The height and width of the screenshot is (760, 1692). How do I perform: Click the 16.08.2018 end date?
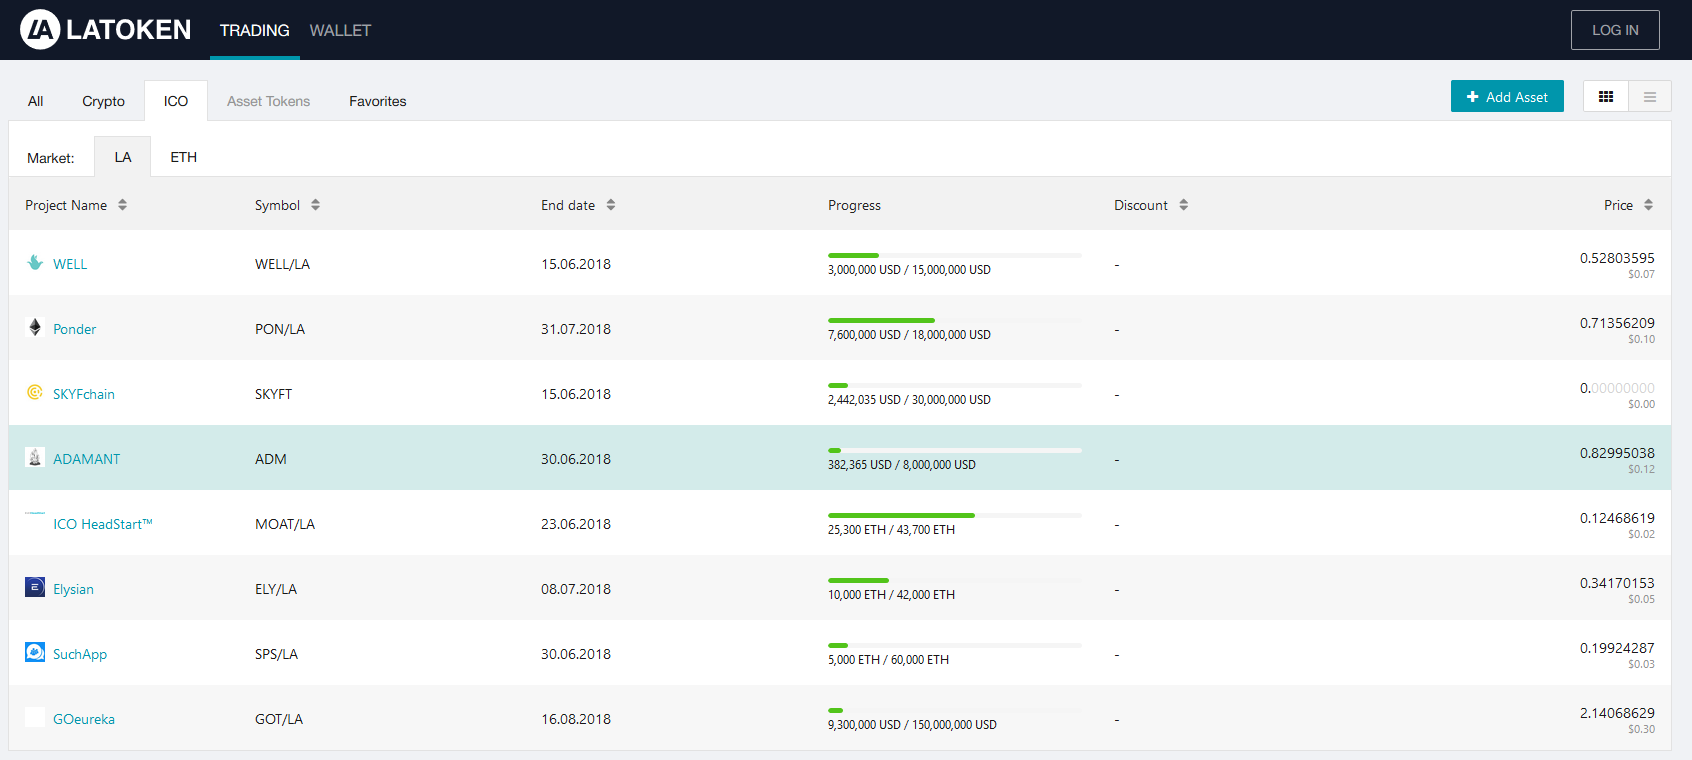tap(576, 719)
